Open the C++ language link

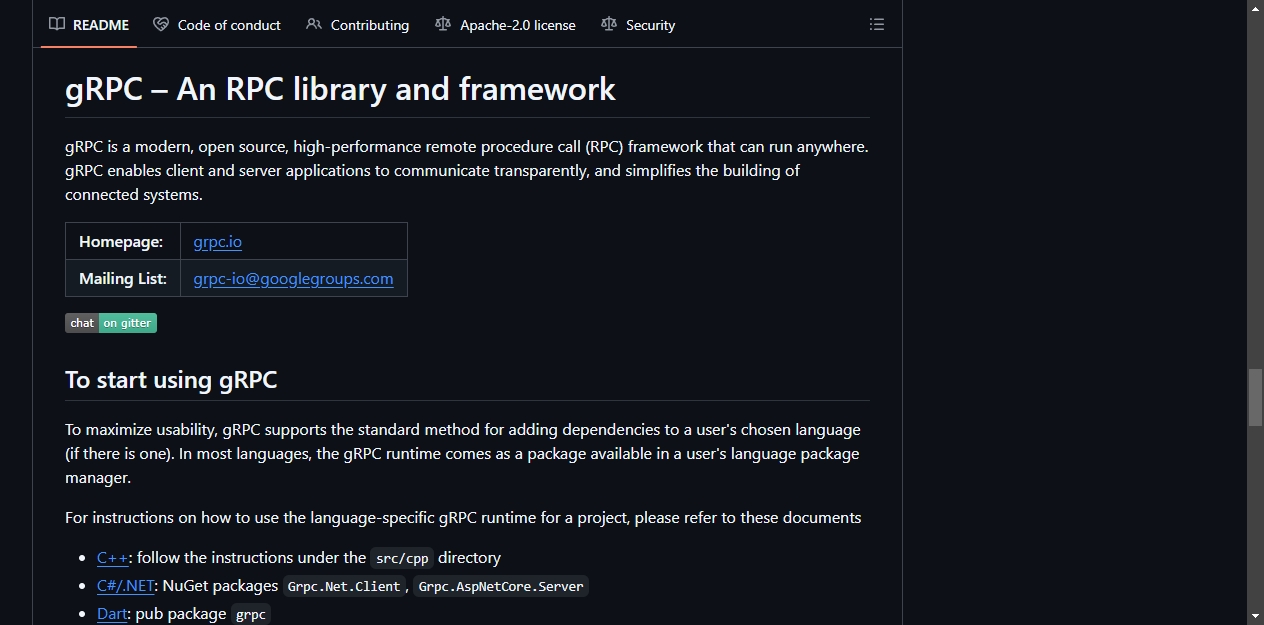(113, 558)
